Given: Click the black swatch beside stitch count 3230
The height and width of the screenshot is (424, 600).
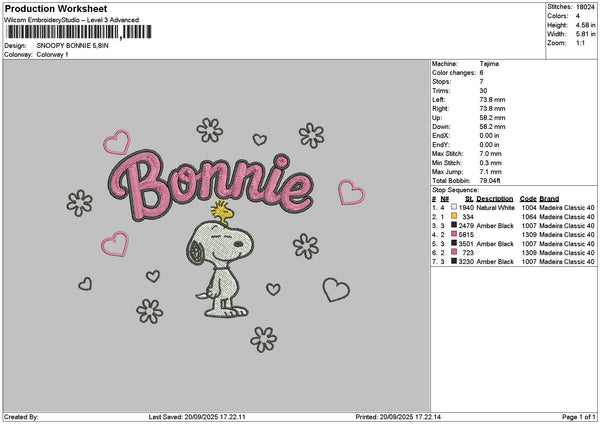Looking at the screenshot, I should pos(454,261).
